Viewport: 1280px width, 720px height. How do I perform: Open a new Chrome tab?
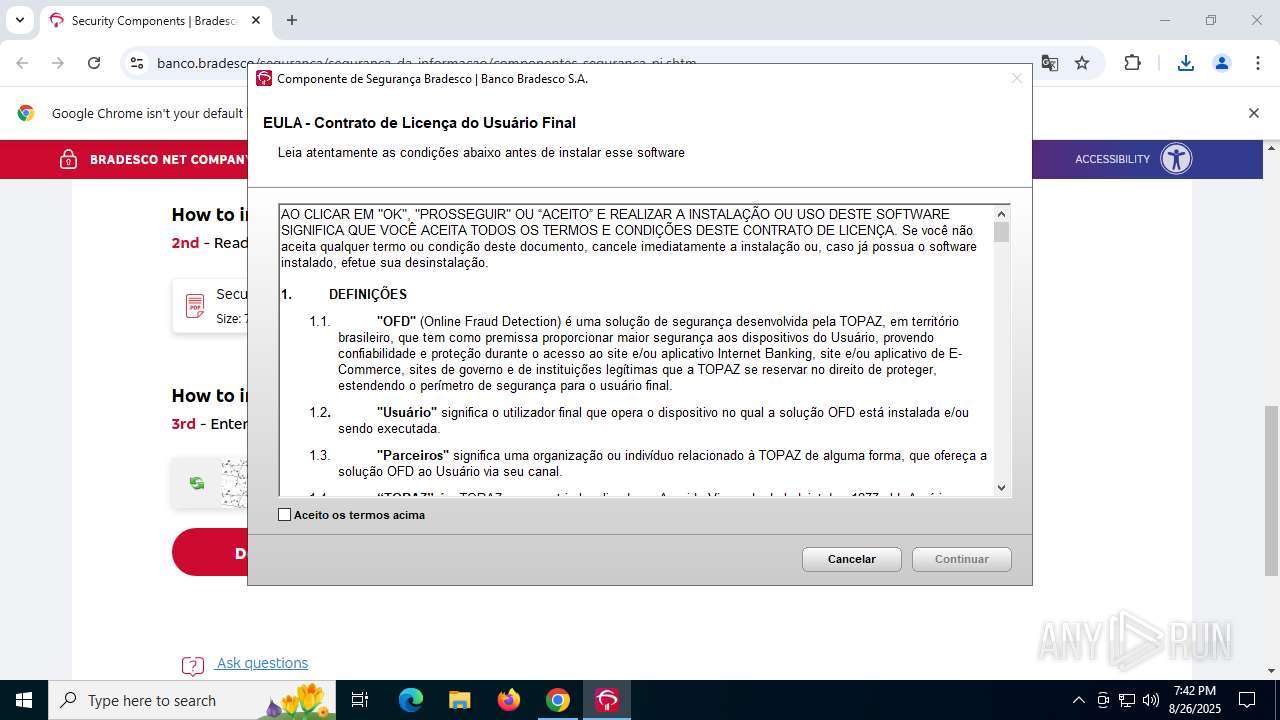291,20
